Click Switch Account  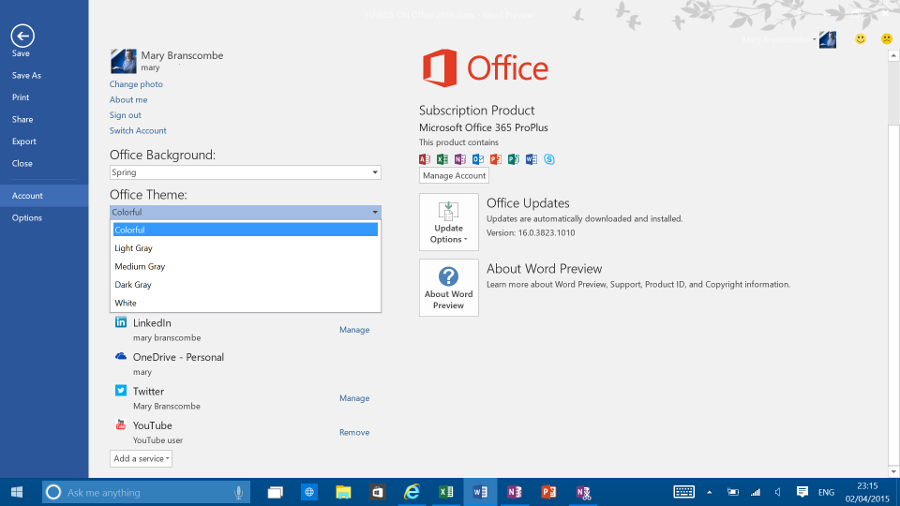(x=138, y=130)
